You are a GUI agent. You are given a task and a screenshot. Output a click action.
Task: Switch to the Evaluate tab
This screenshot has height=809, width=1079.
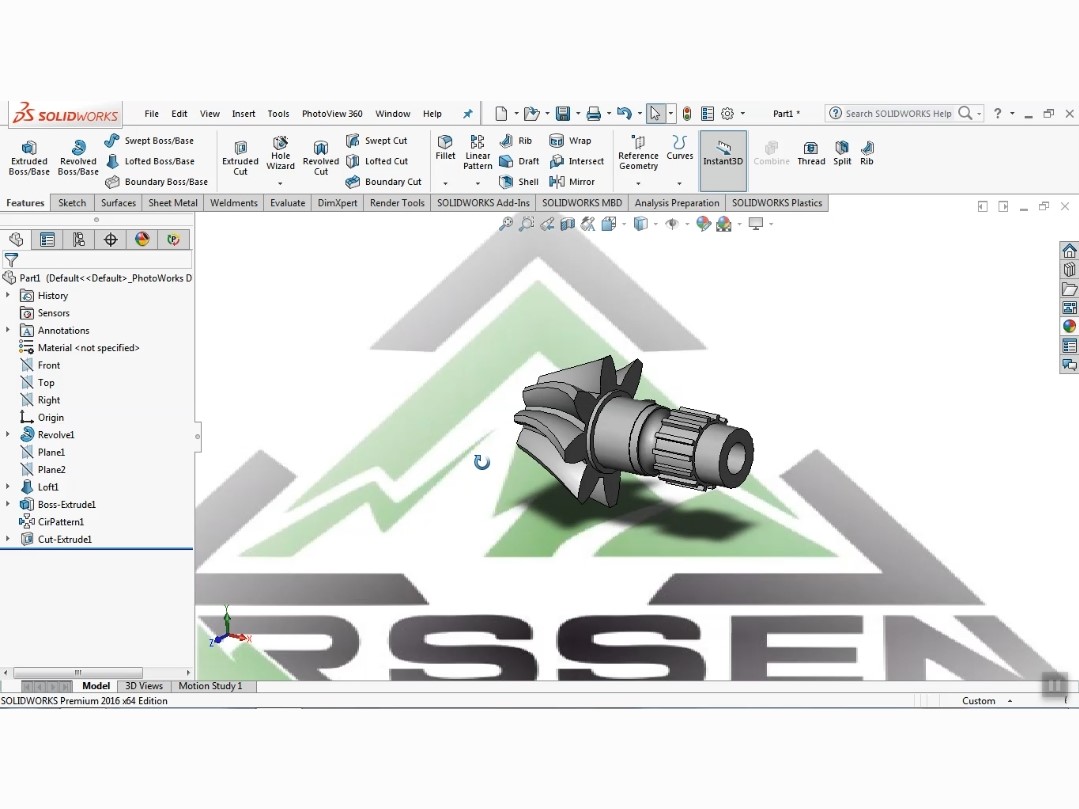point(287,203)
